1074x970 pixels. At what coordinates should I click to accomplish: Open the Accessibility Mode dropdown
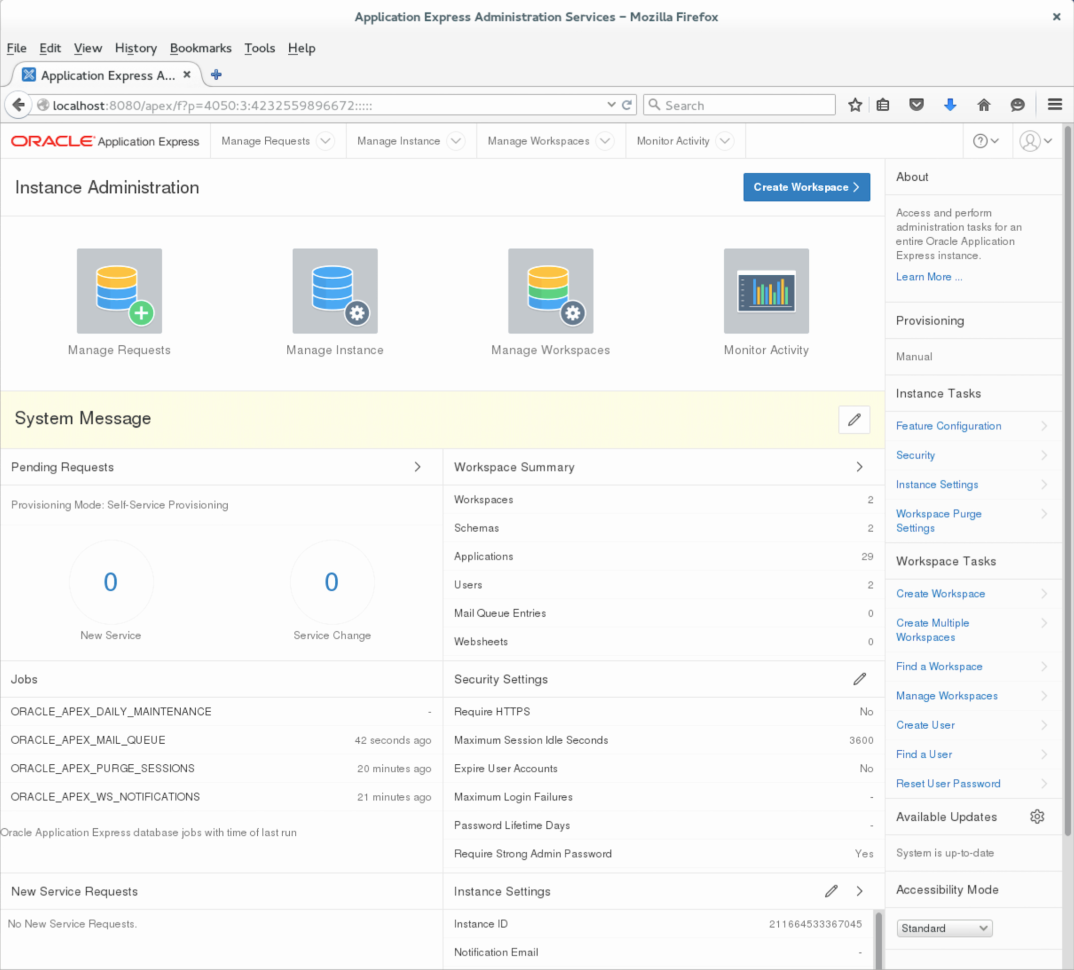coord(944,928)
